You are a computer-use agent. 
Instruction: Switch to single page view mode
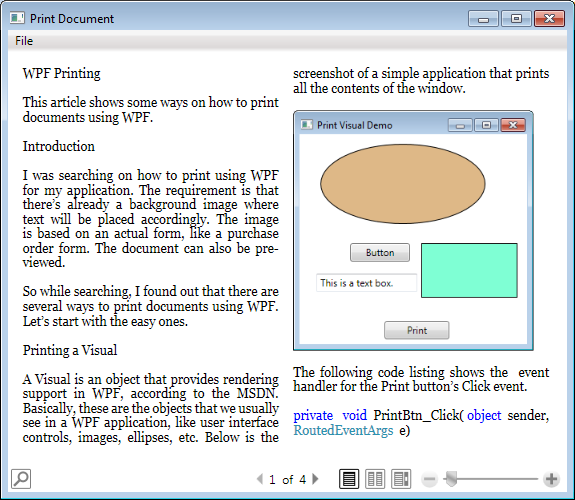click(349, 479)
